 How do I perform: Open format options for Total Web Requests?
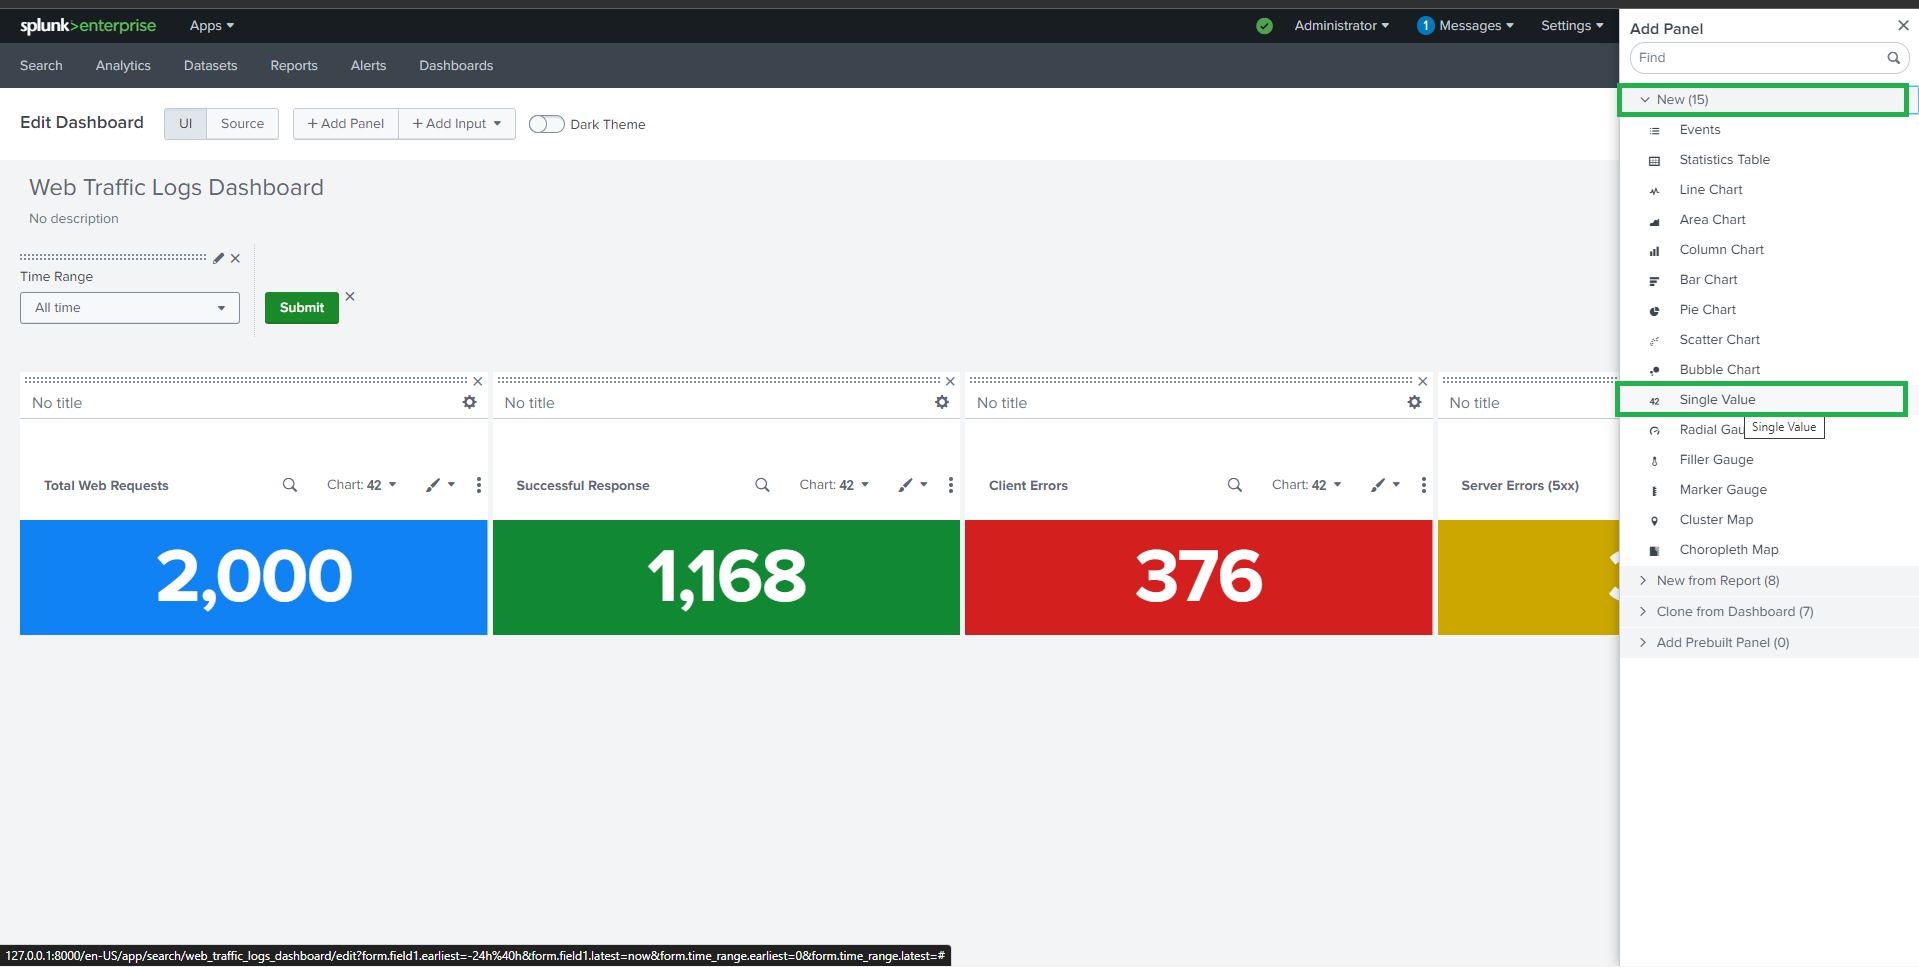click(440, 485)
